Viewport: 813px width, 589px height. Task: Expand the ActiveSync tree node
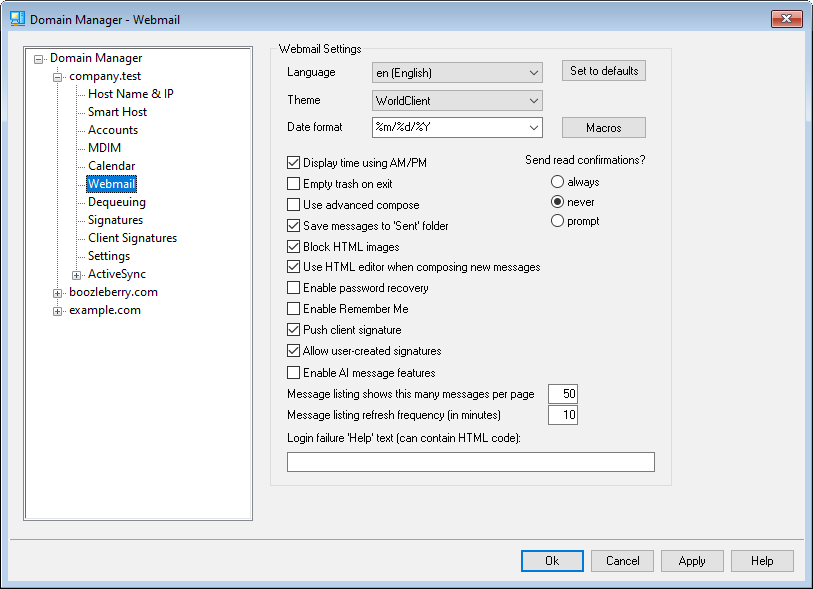77,274
